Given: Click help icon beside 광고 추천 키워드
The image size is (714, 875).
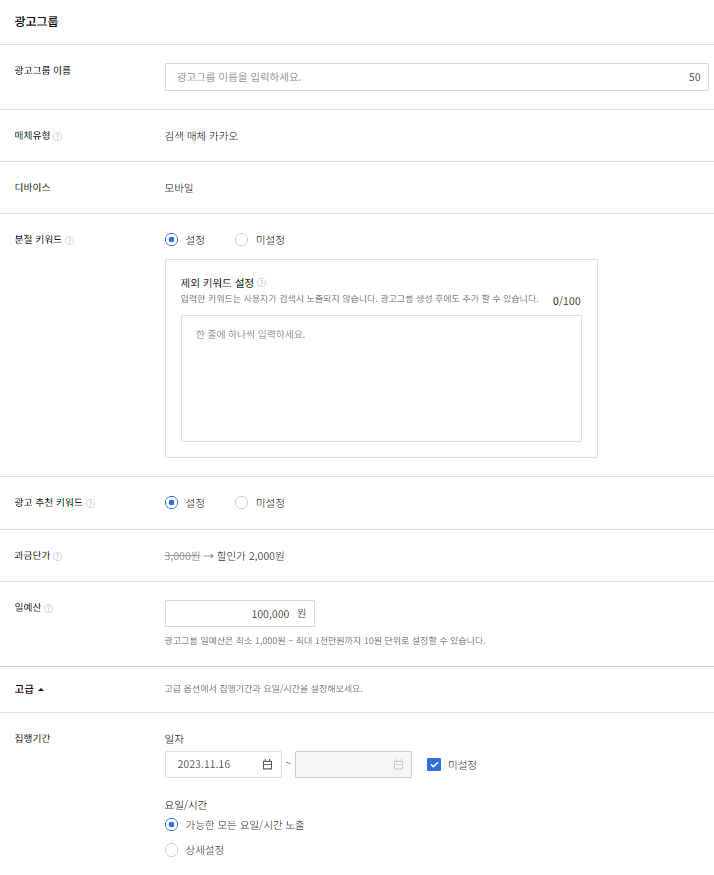Looking at the screenshot, I should coord(90,503).
